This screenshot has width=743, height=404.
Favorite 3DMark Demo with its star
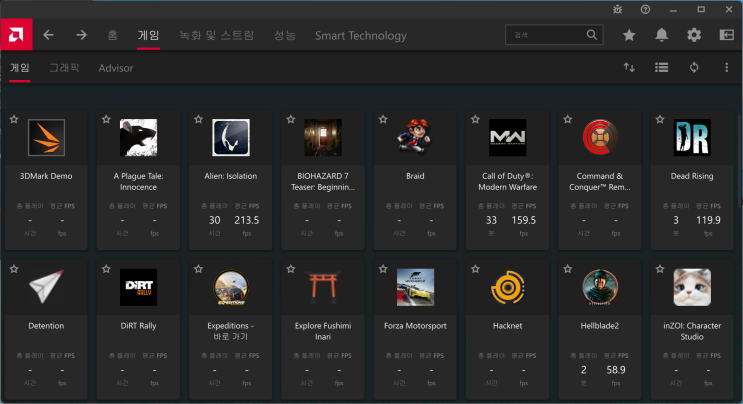pos(14,119)
